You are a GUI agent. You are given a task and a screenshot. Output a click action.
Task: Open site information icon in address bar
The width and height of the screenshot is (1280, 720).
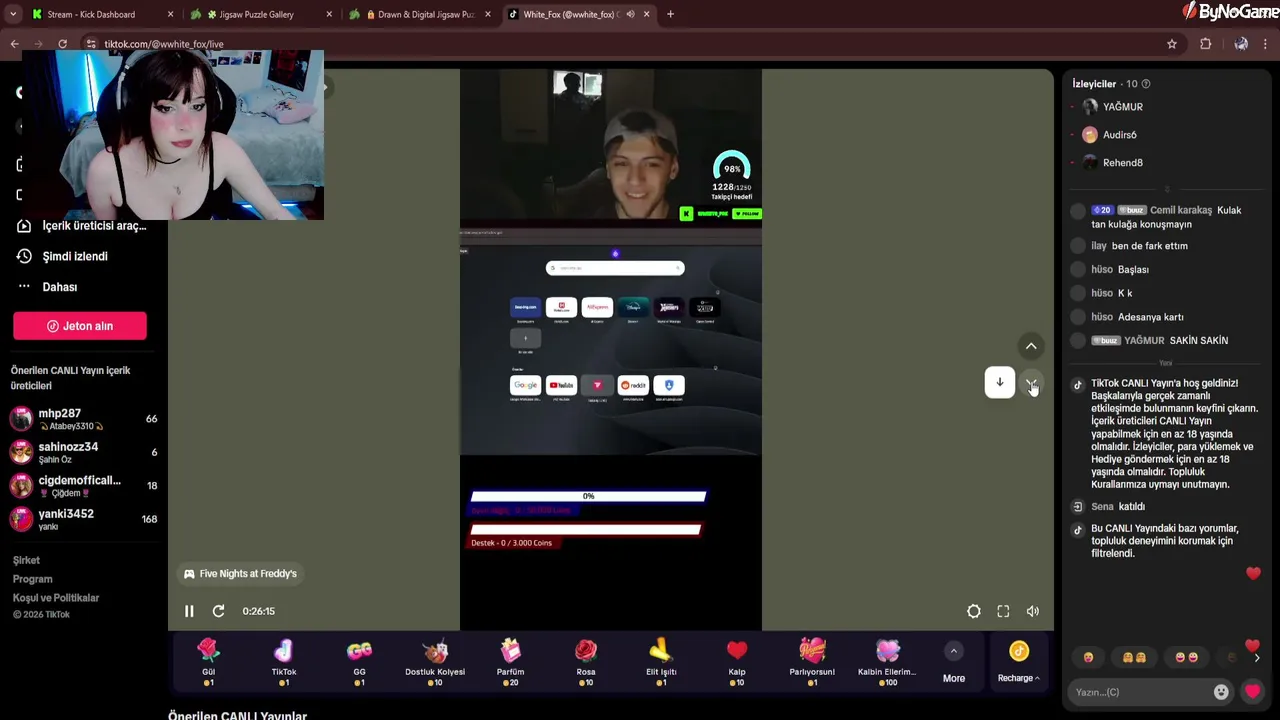(91, 44)
